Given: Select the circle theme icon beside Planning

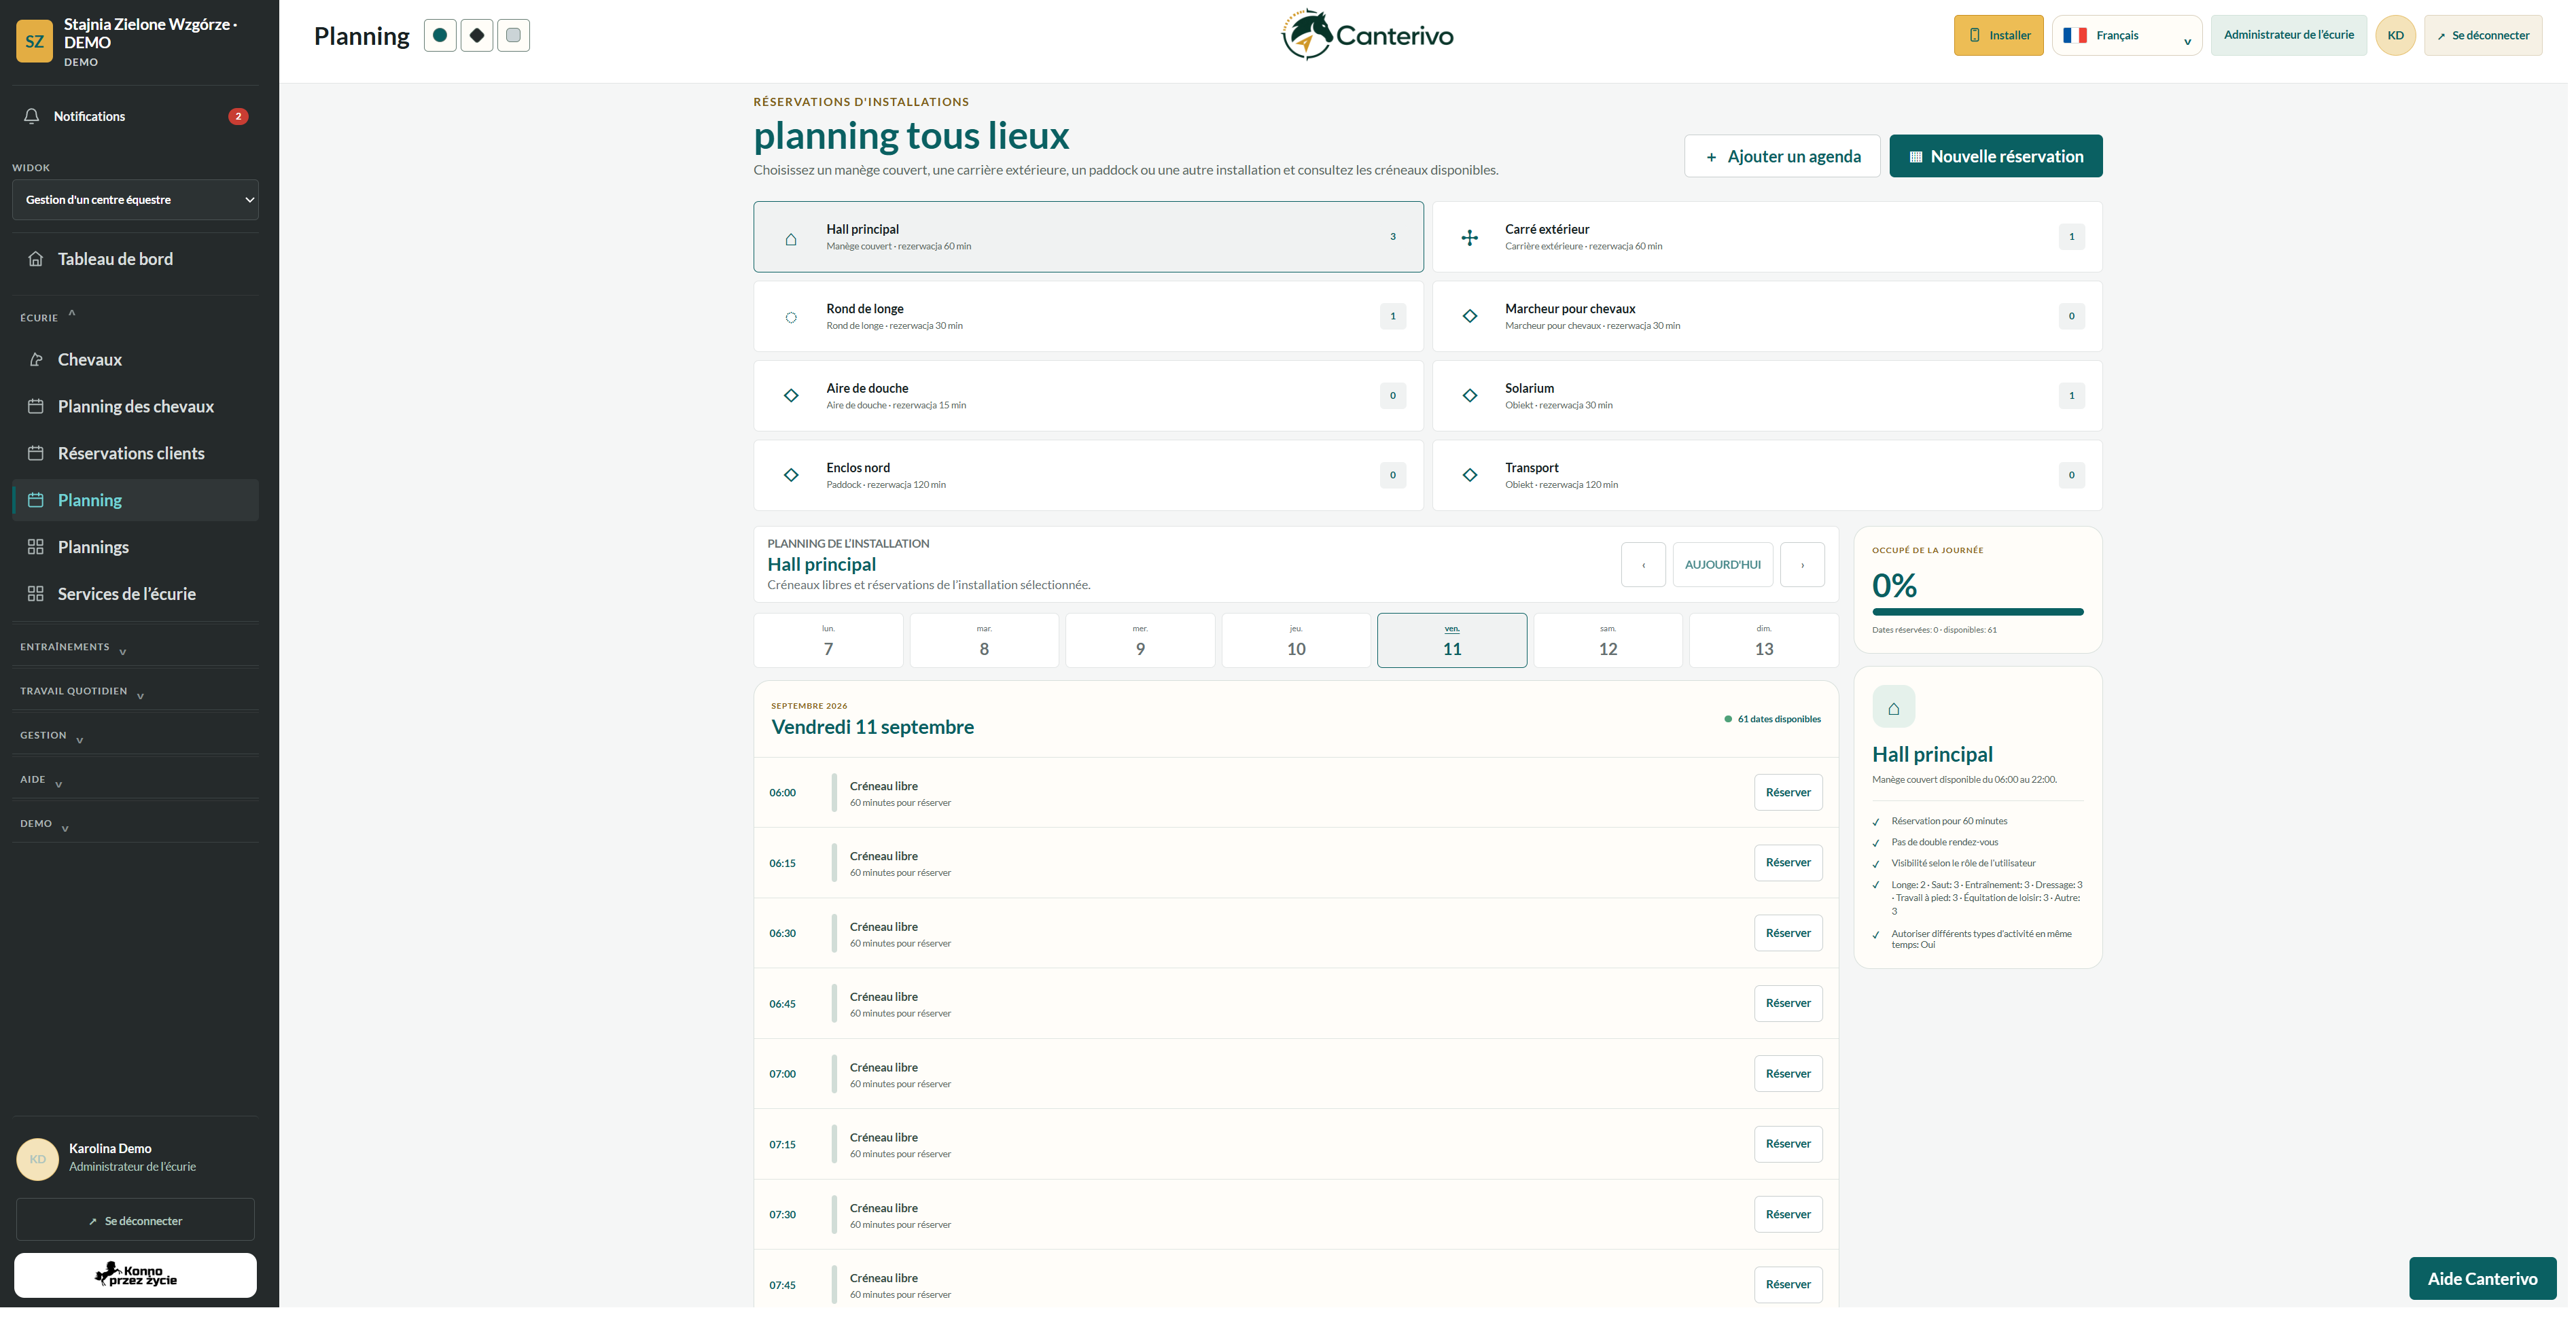Looking at the screenshot, I should 440,35.
